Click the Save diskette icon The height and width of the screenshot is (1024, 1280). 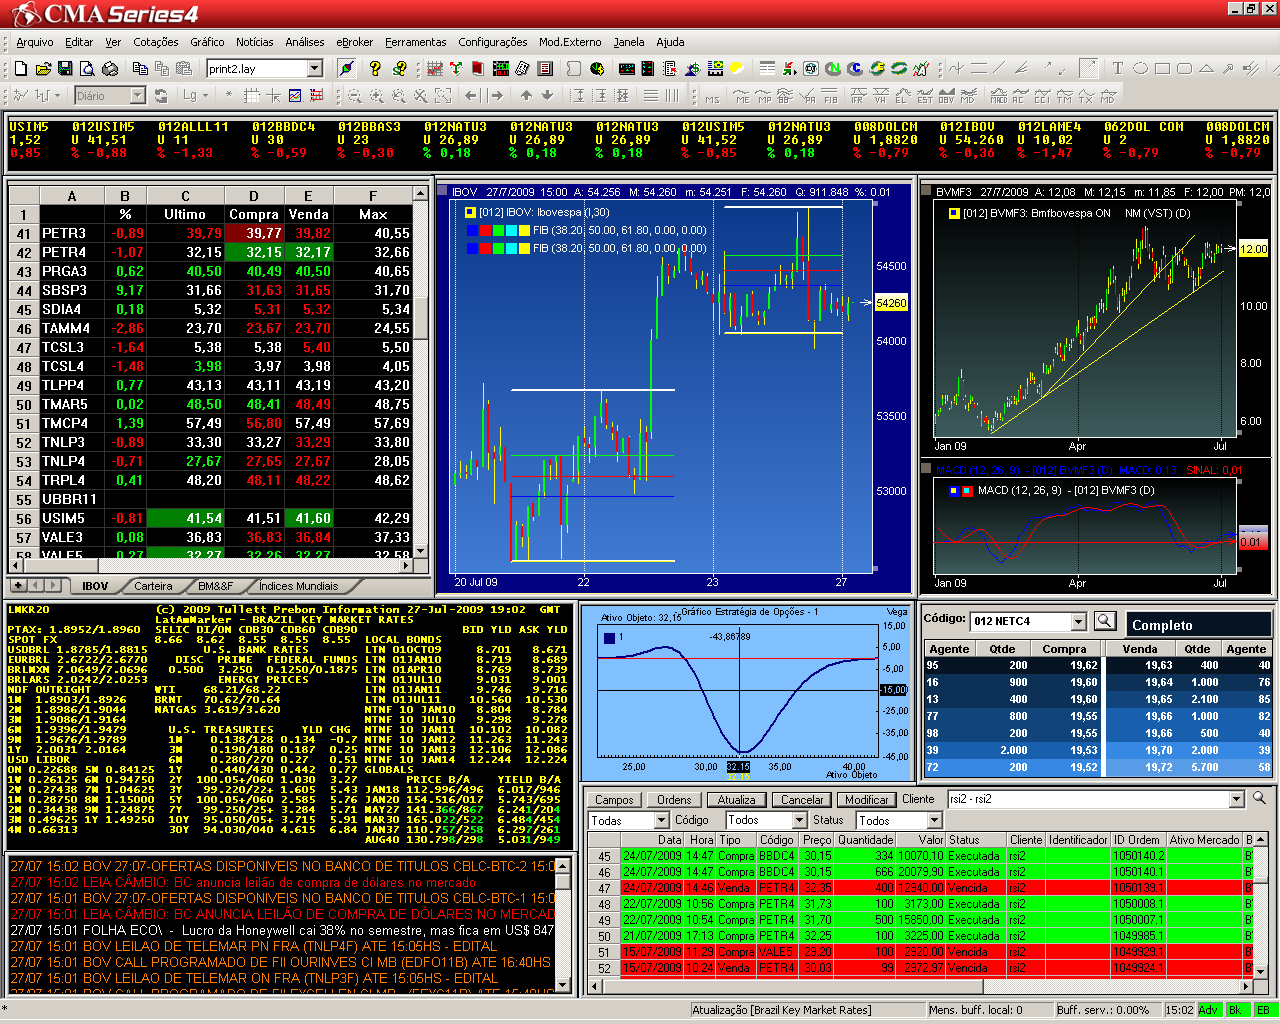65,69
